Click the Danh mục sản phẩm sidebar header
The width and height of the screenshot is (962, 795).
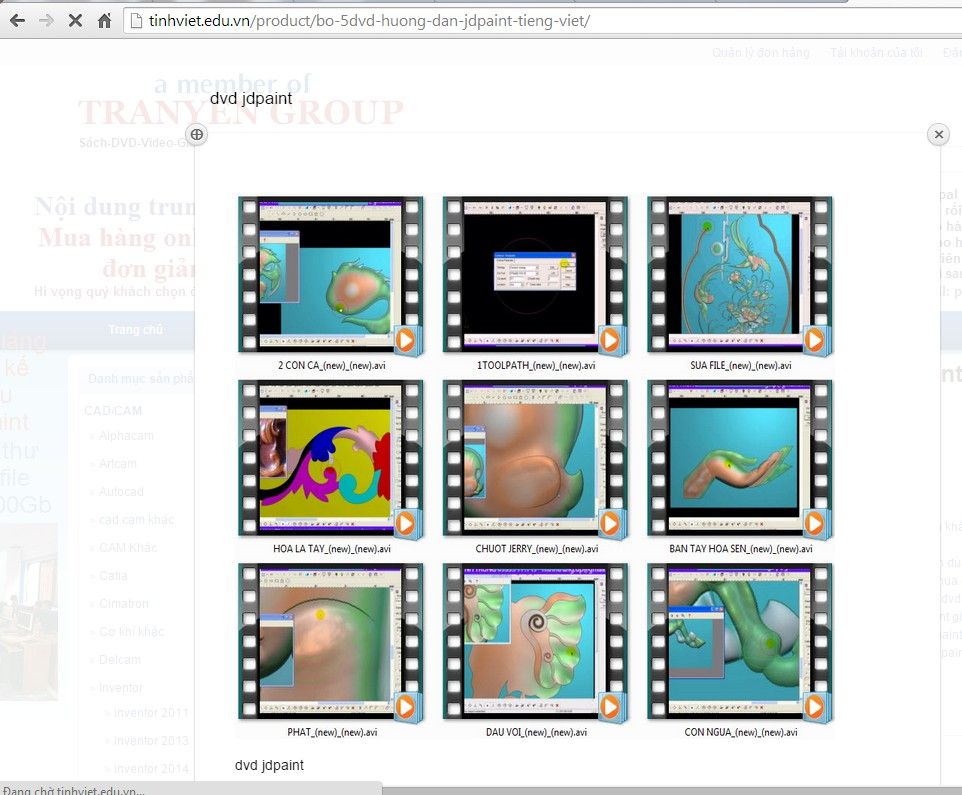pyautogui.click(x=141, y=378)
